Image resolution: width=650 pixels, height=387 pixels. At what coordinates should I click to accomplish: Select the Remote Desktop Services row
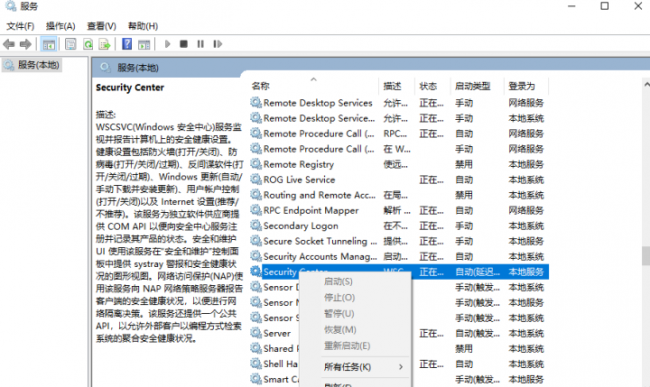click(x=399, y=102)
